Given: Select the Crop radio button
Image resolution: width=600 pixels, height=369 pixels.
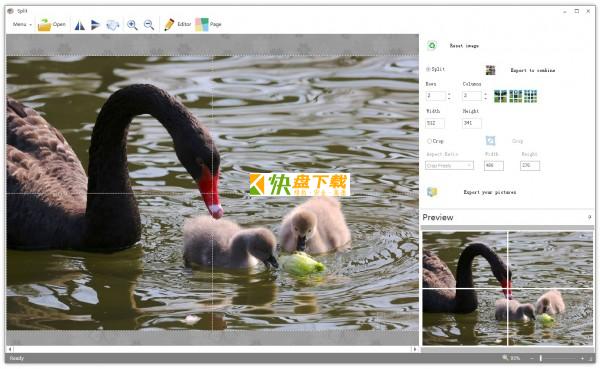Looking at the screenshot, I should click(x=429, y=141).
